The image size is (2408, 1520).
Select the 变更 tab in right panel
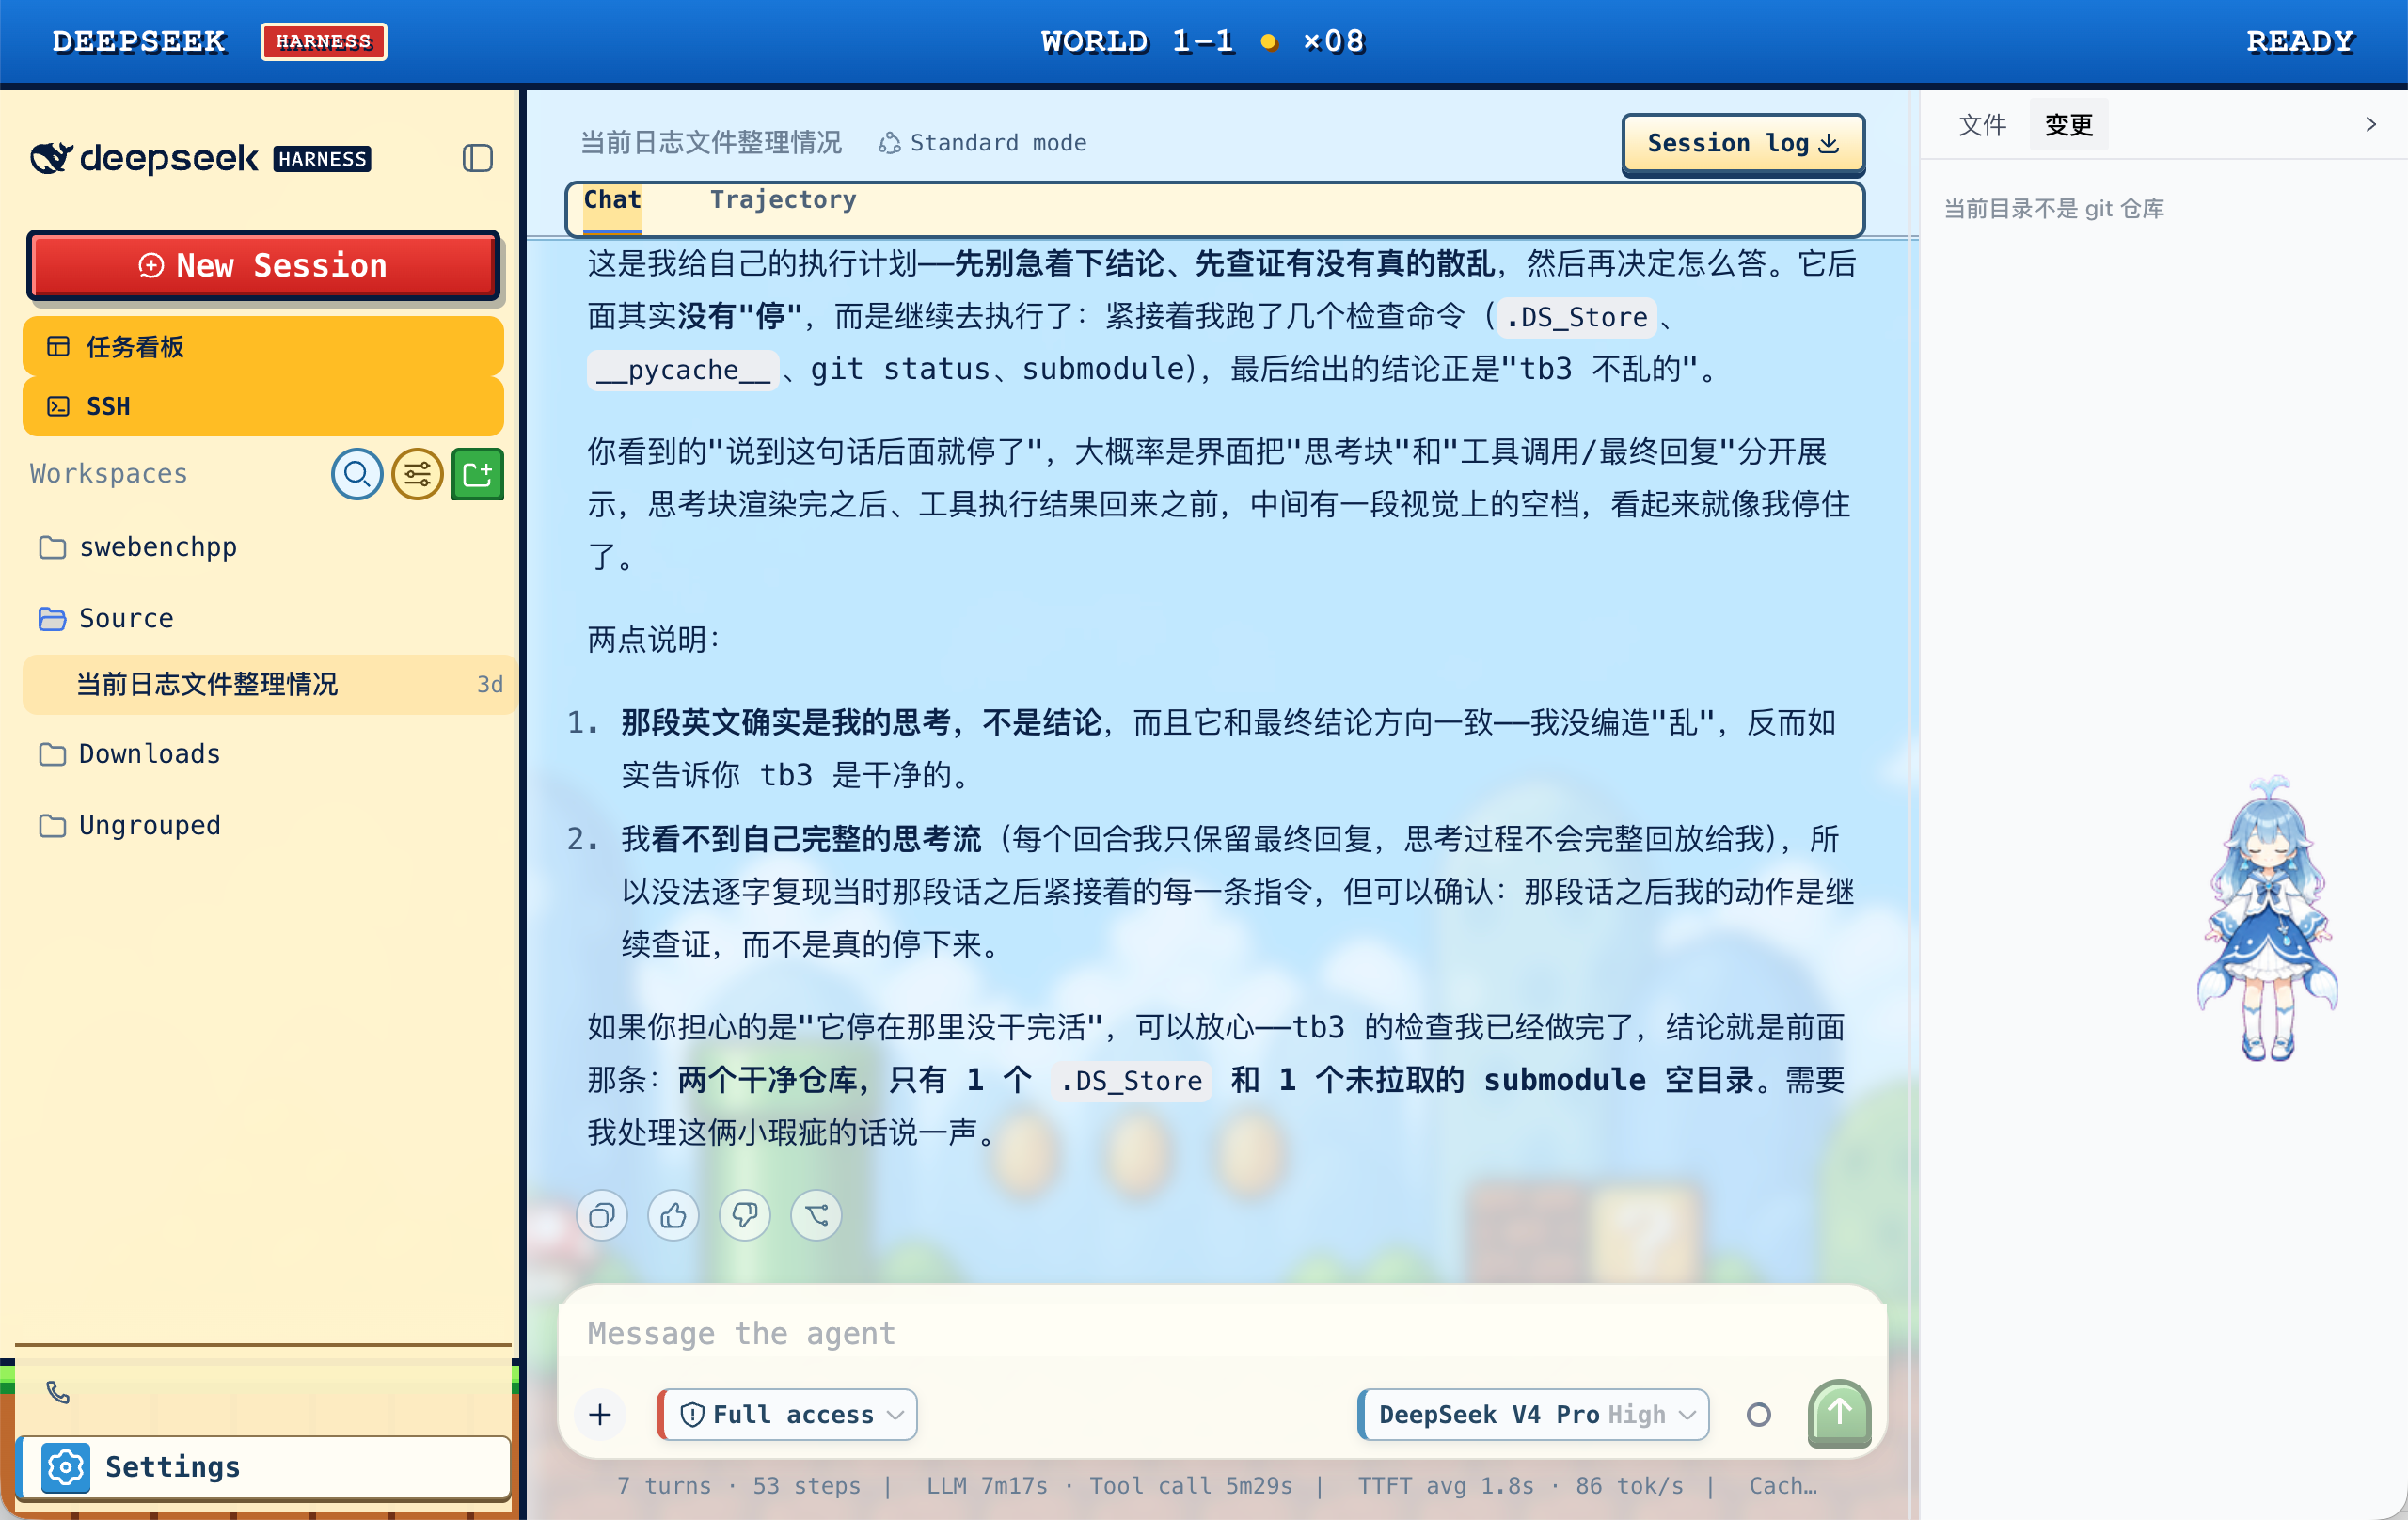[x=2068, y=125]
